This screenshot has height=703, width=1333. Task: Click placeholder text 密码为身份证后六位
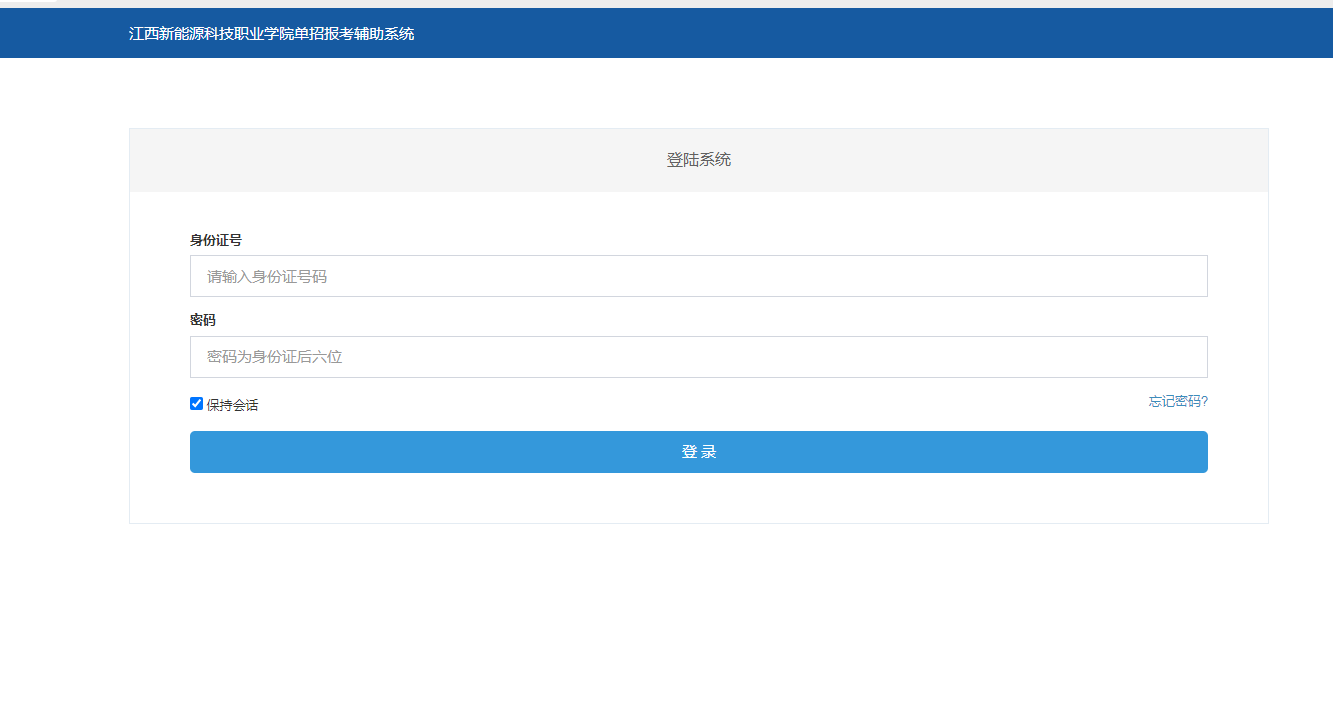[x=275, y=357]
